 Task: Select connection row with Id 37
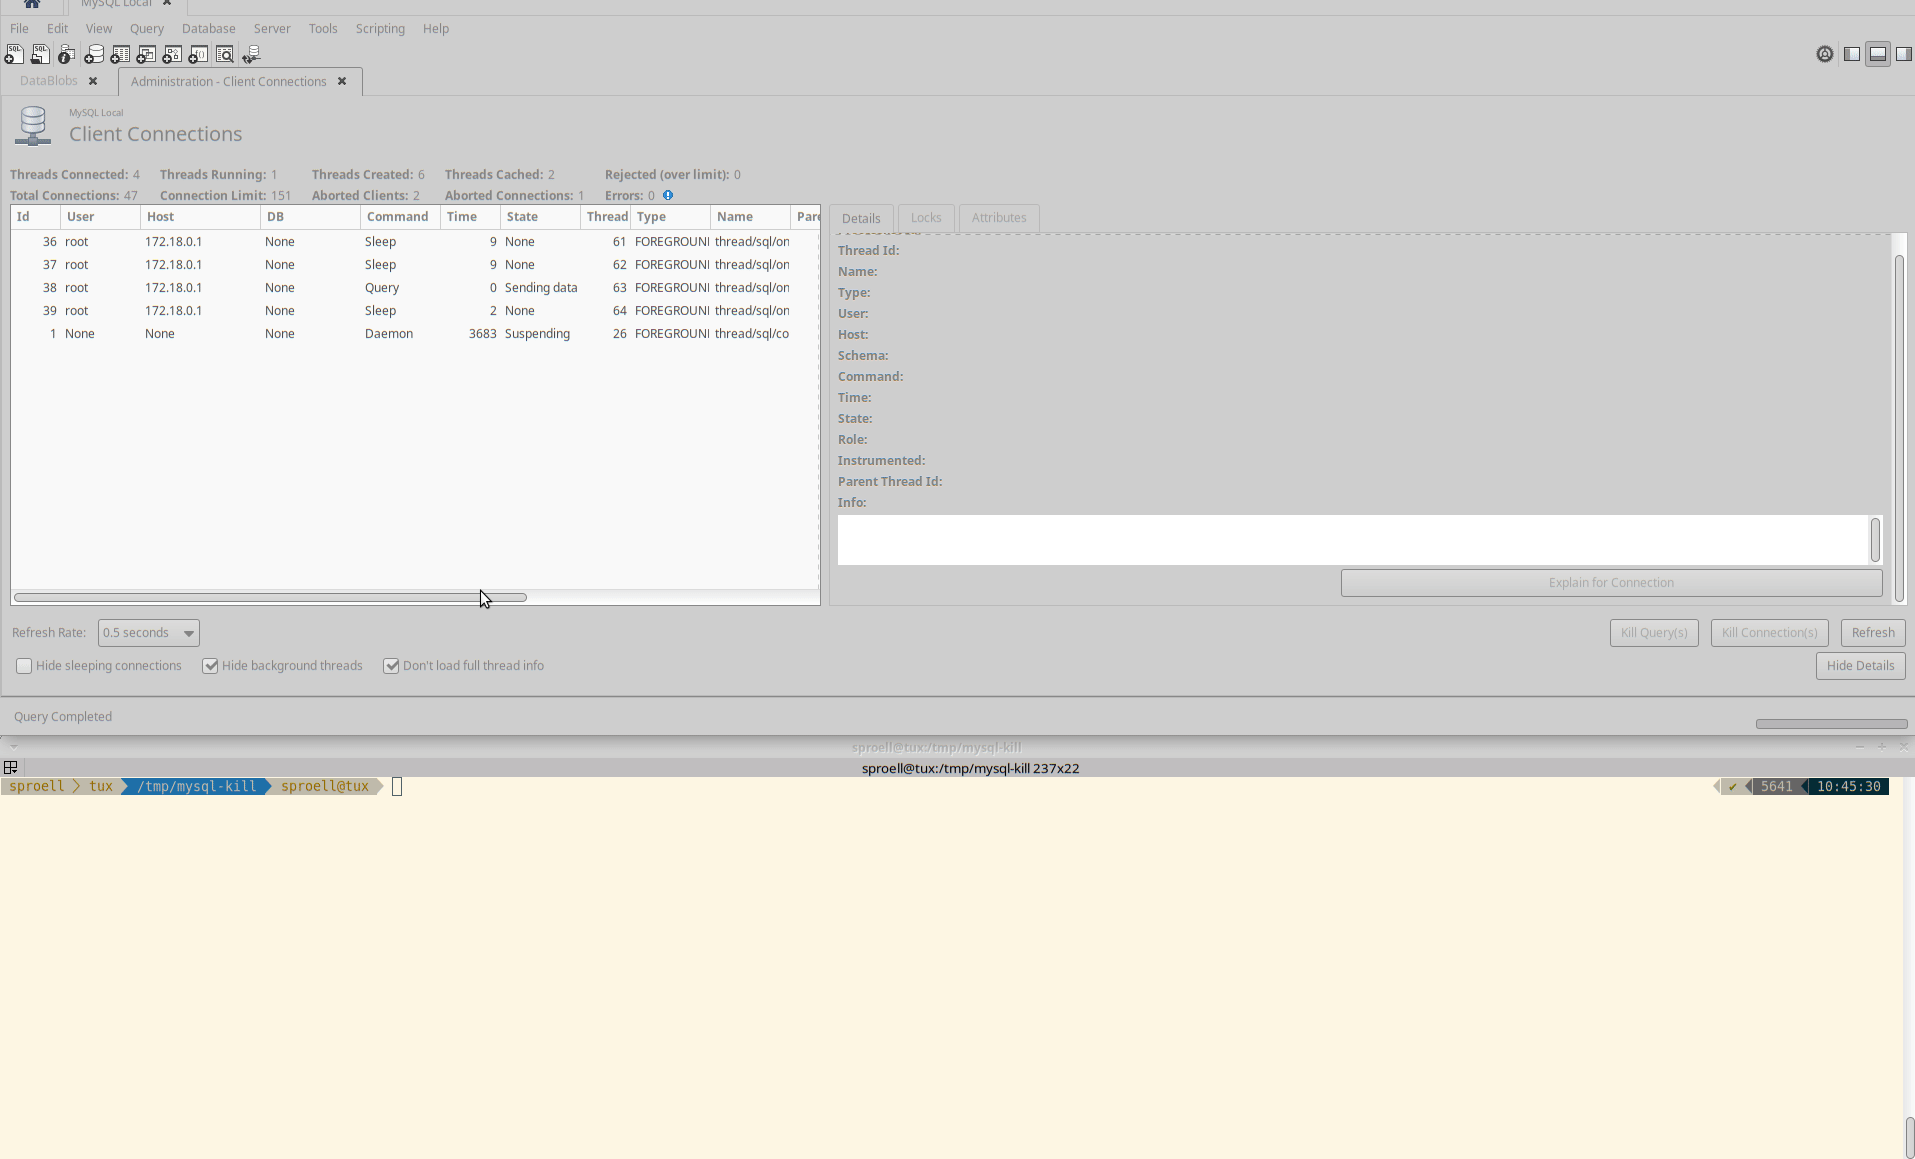coord(415,265)
